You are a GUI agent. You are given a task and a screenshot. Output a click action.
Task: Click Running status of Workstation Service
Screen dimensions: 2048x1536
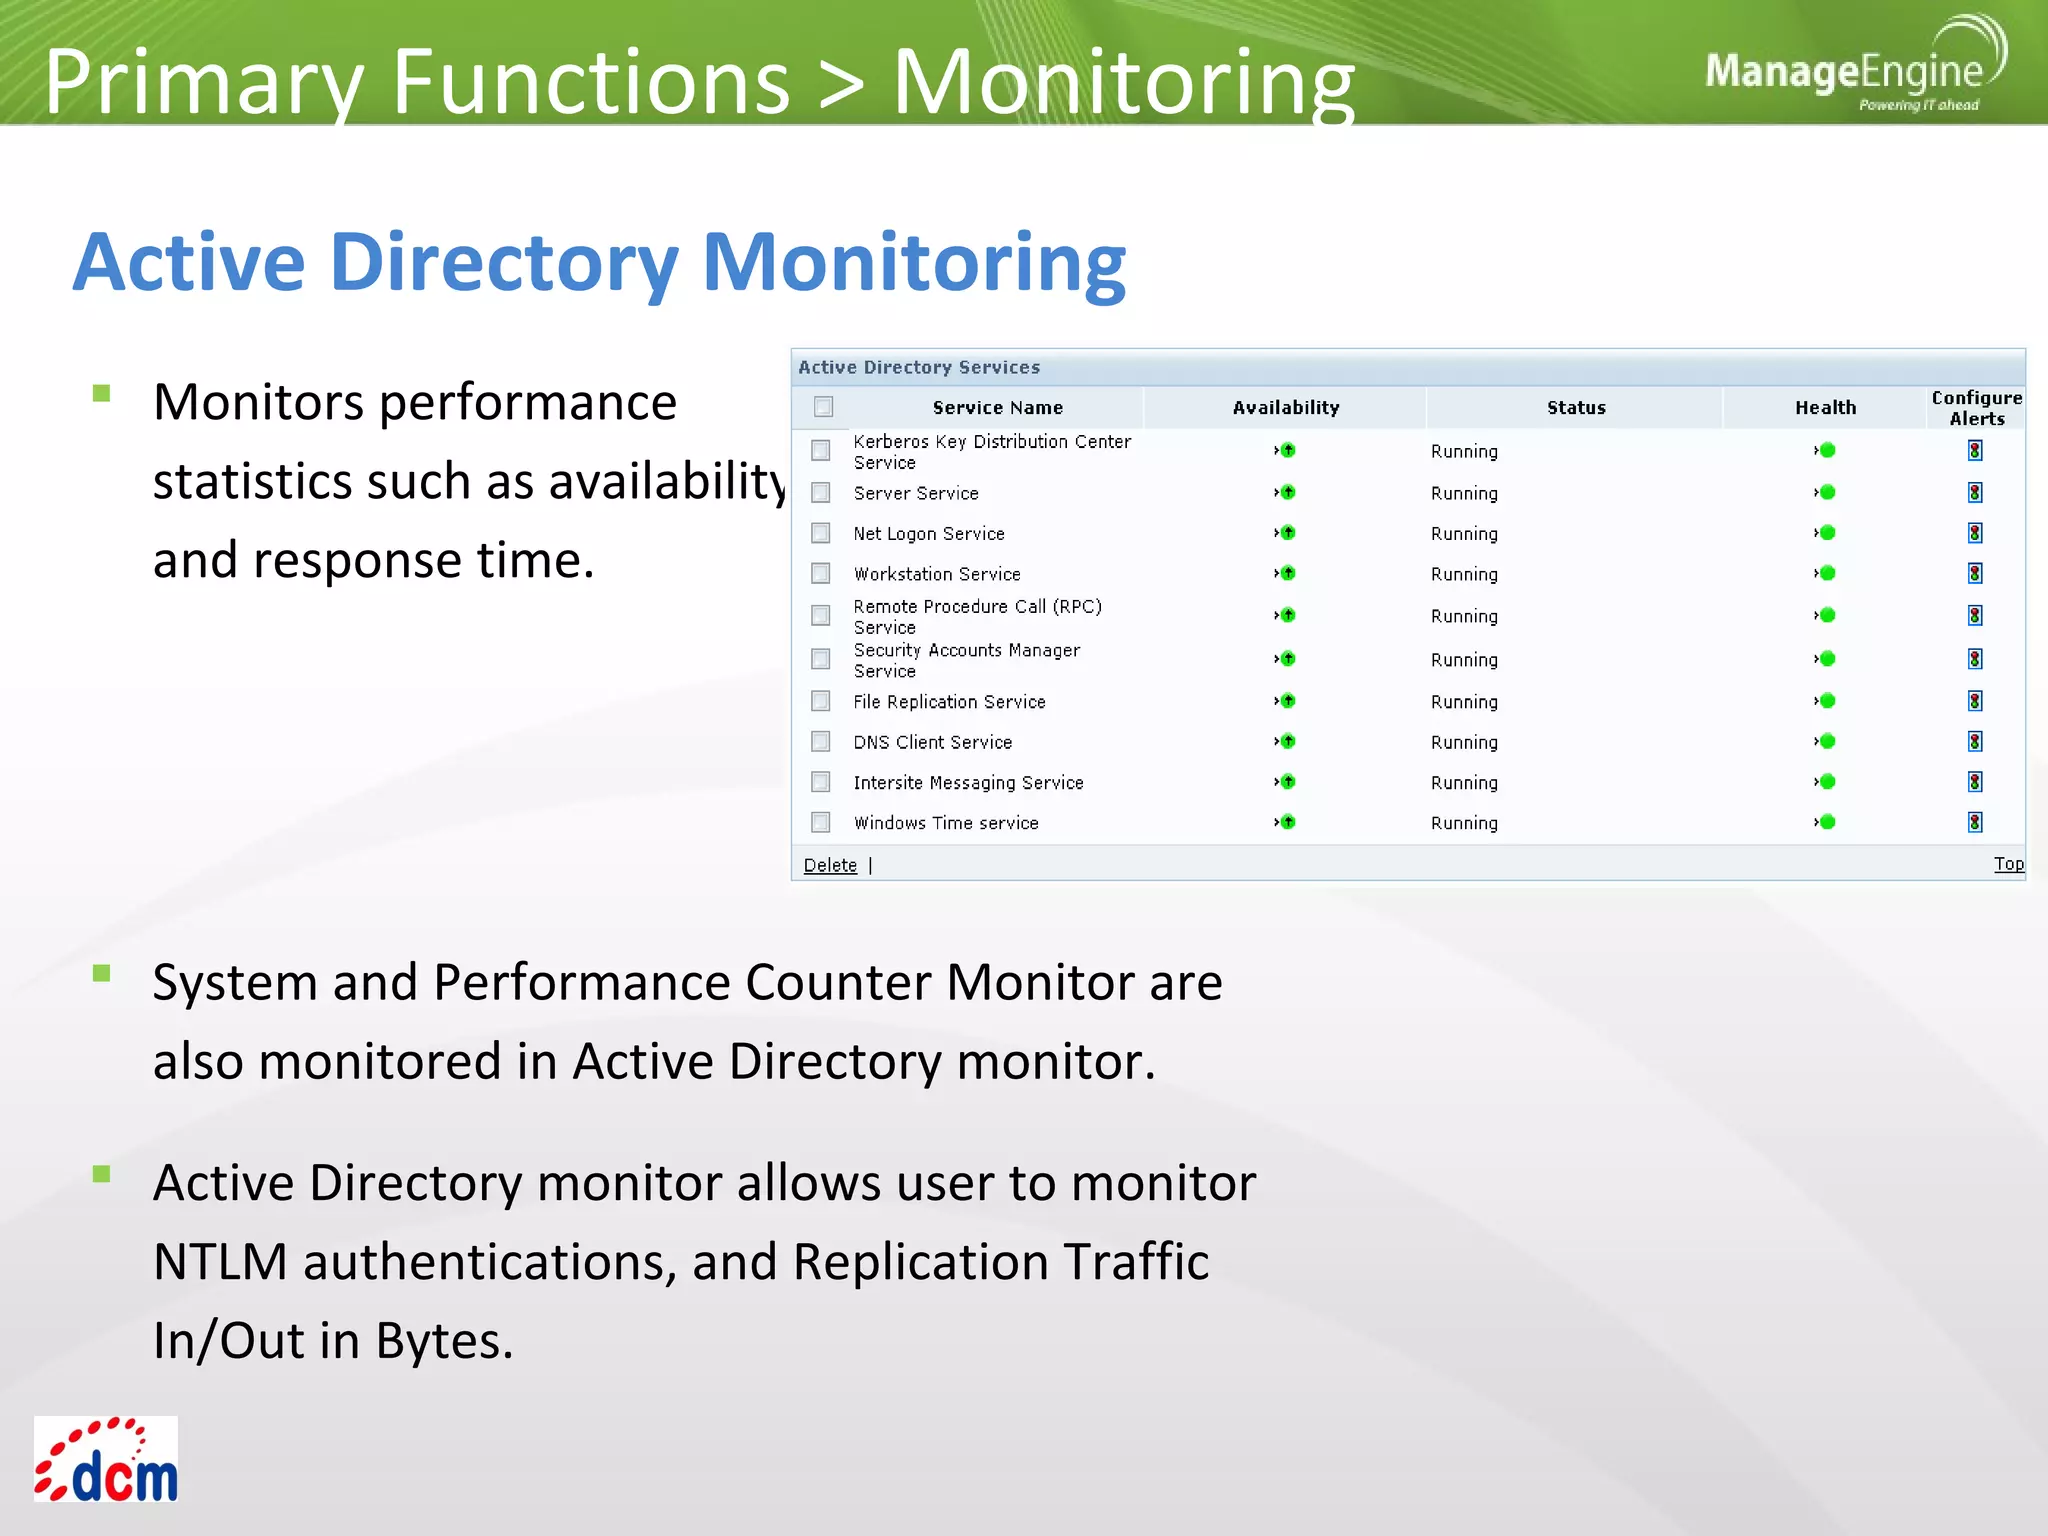tap(1464, 575)
